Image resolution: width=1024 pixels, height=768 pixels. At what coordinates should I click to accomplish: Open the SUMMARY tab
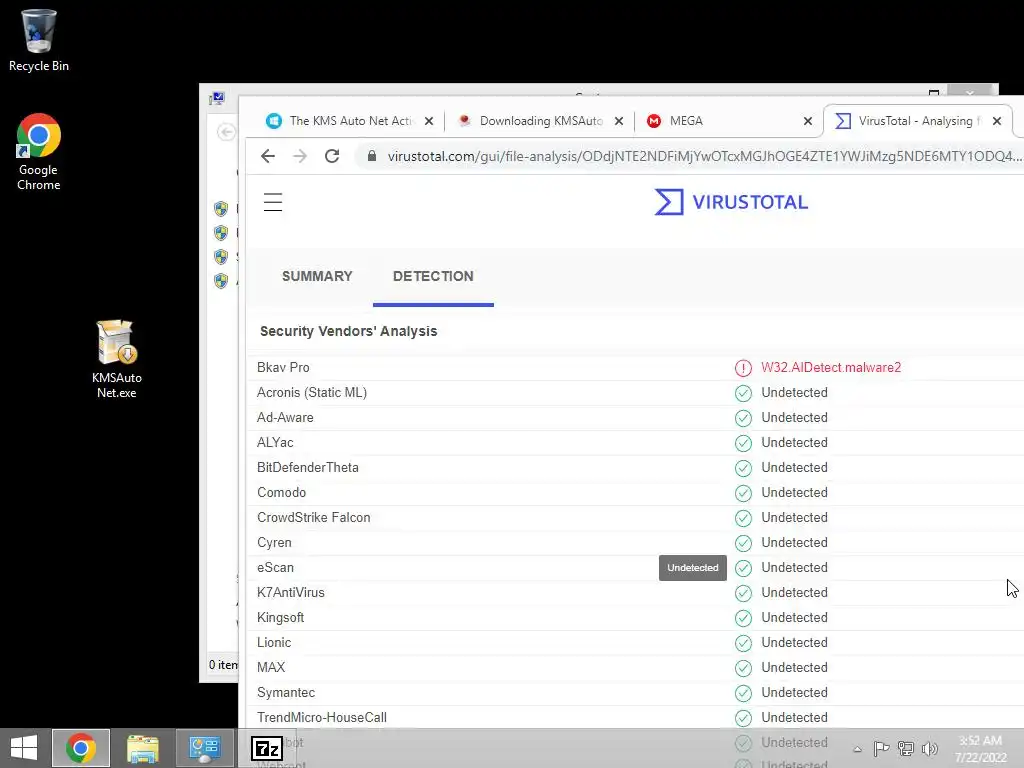317,276
